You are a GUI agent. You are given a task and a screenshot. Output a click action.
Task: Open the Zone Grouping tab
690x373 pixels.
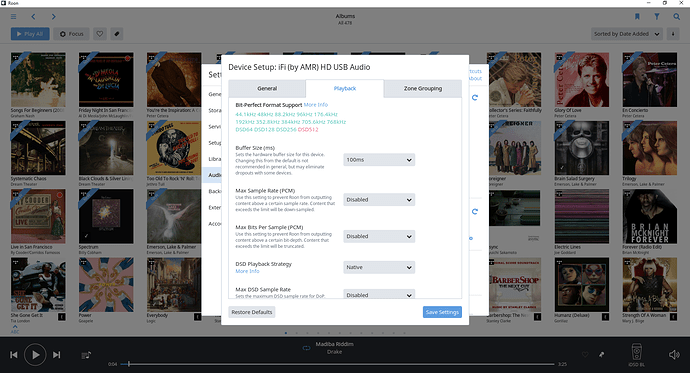pyautogui.click(x=423, y=88)
